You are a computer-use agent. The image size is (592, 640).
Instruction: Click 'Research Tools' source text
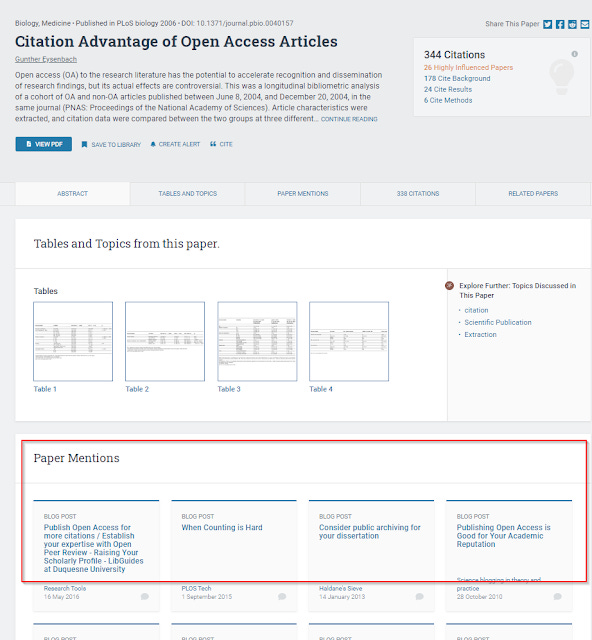(65, 589)
